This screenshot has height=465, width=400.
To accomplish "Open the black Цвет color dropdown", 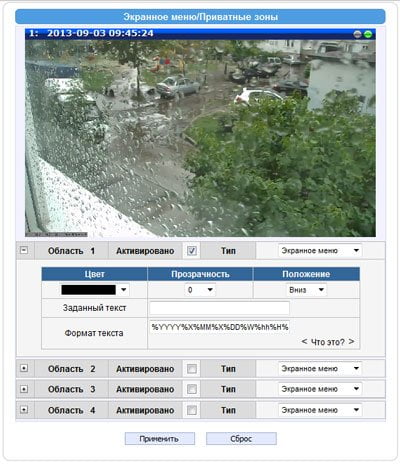I will [x=94, y=290].
